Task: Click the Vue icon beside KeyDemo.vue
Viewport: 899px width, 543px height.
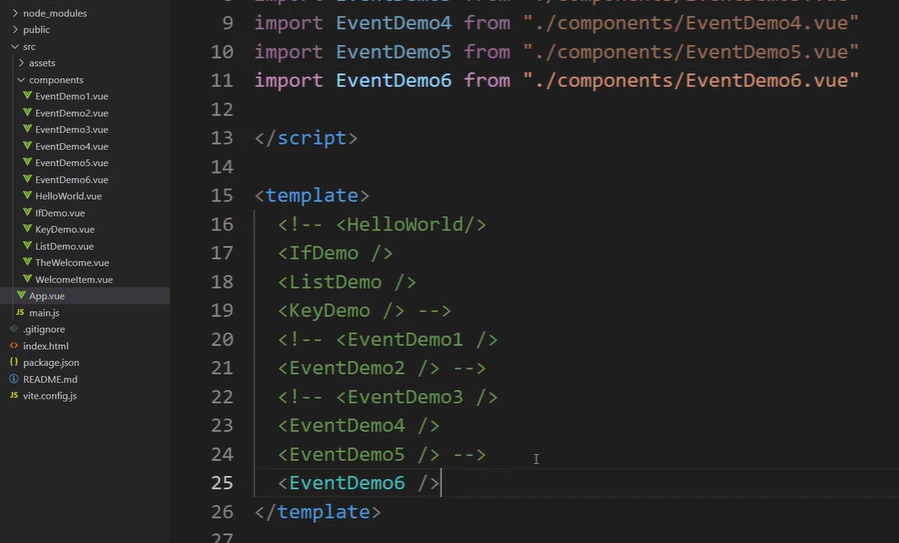Action: (27, 229)
